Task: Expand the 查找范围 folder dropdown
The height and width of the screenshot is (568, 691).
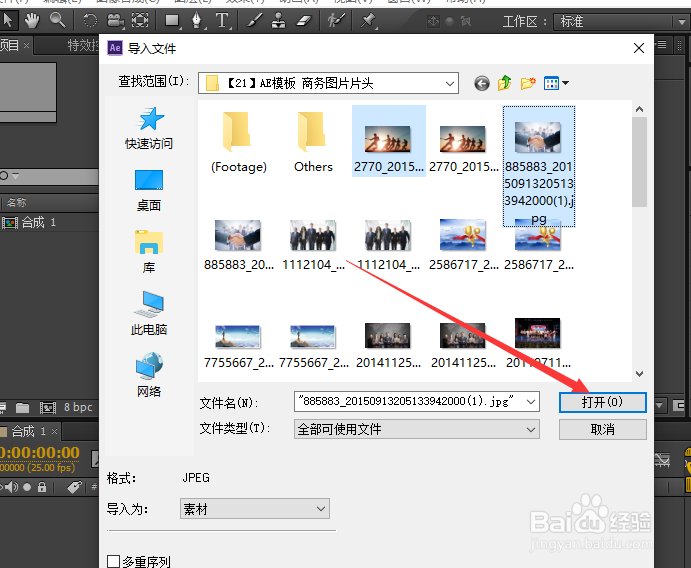Action: (x=450, y=83)
